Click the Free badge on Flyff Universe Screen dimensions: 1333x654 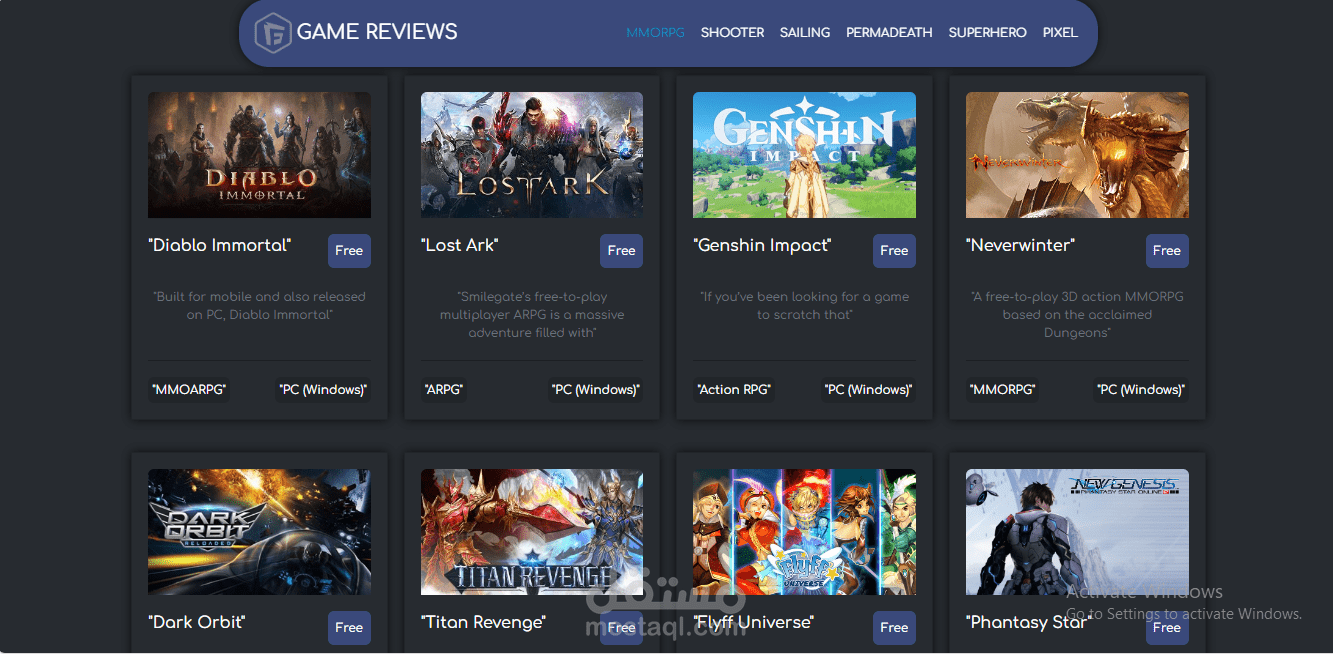pos(894,628)
